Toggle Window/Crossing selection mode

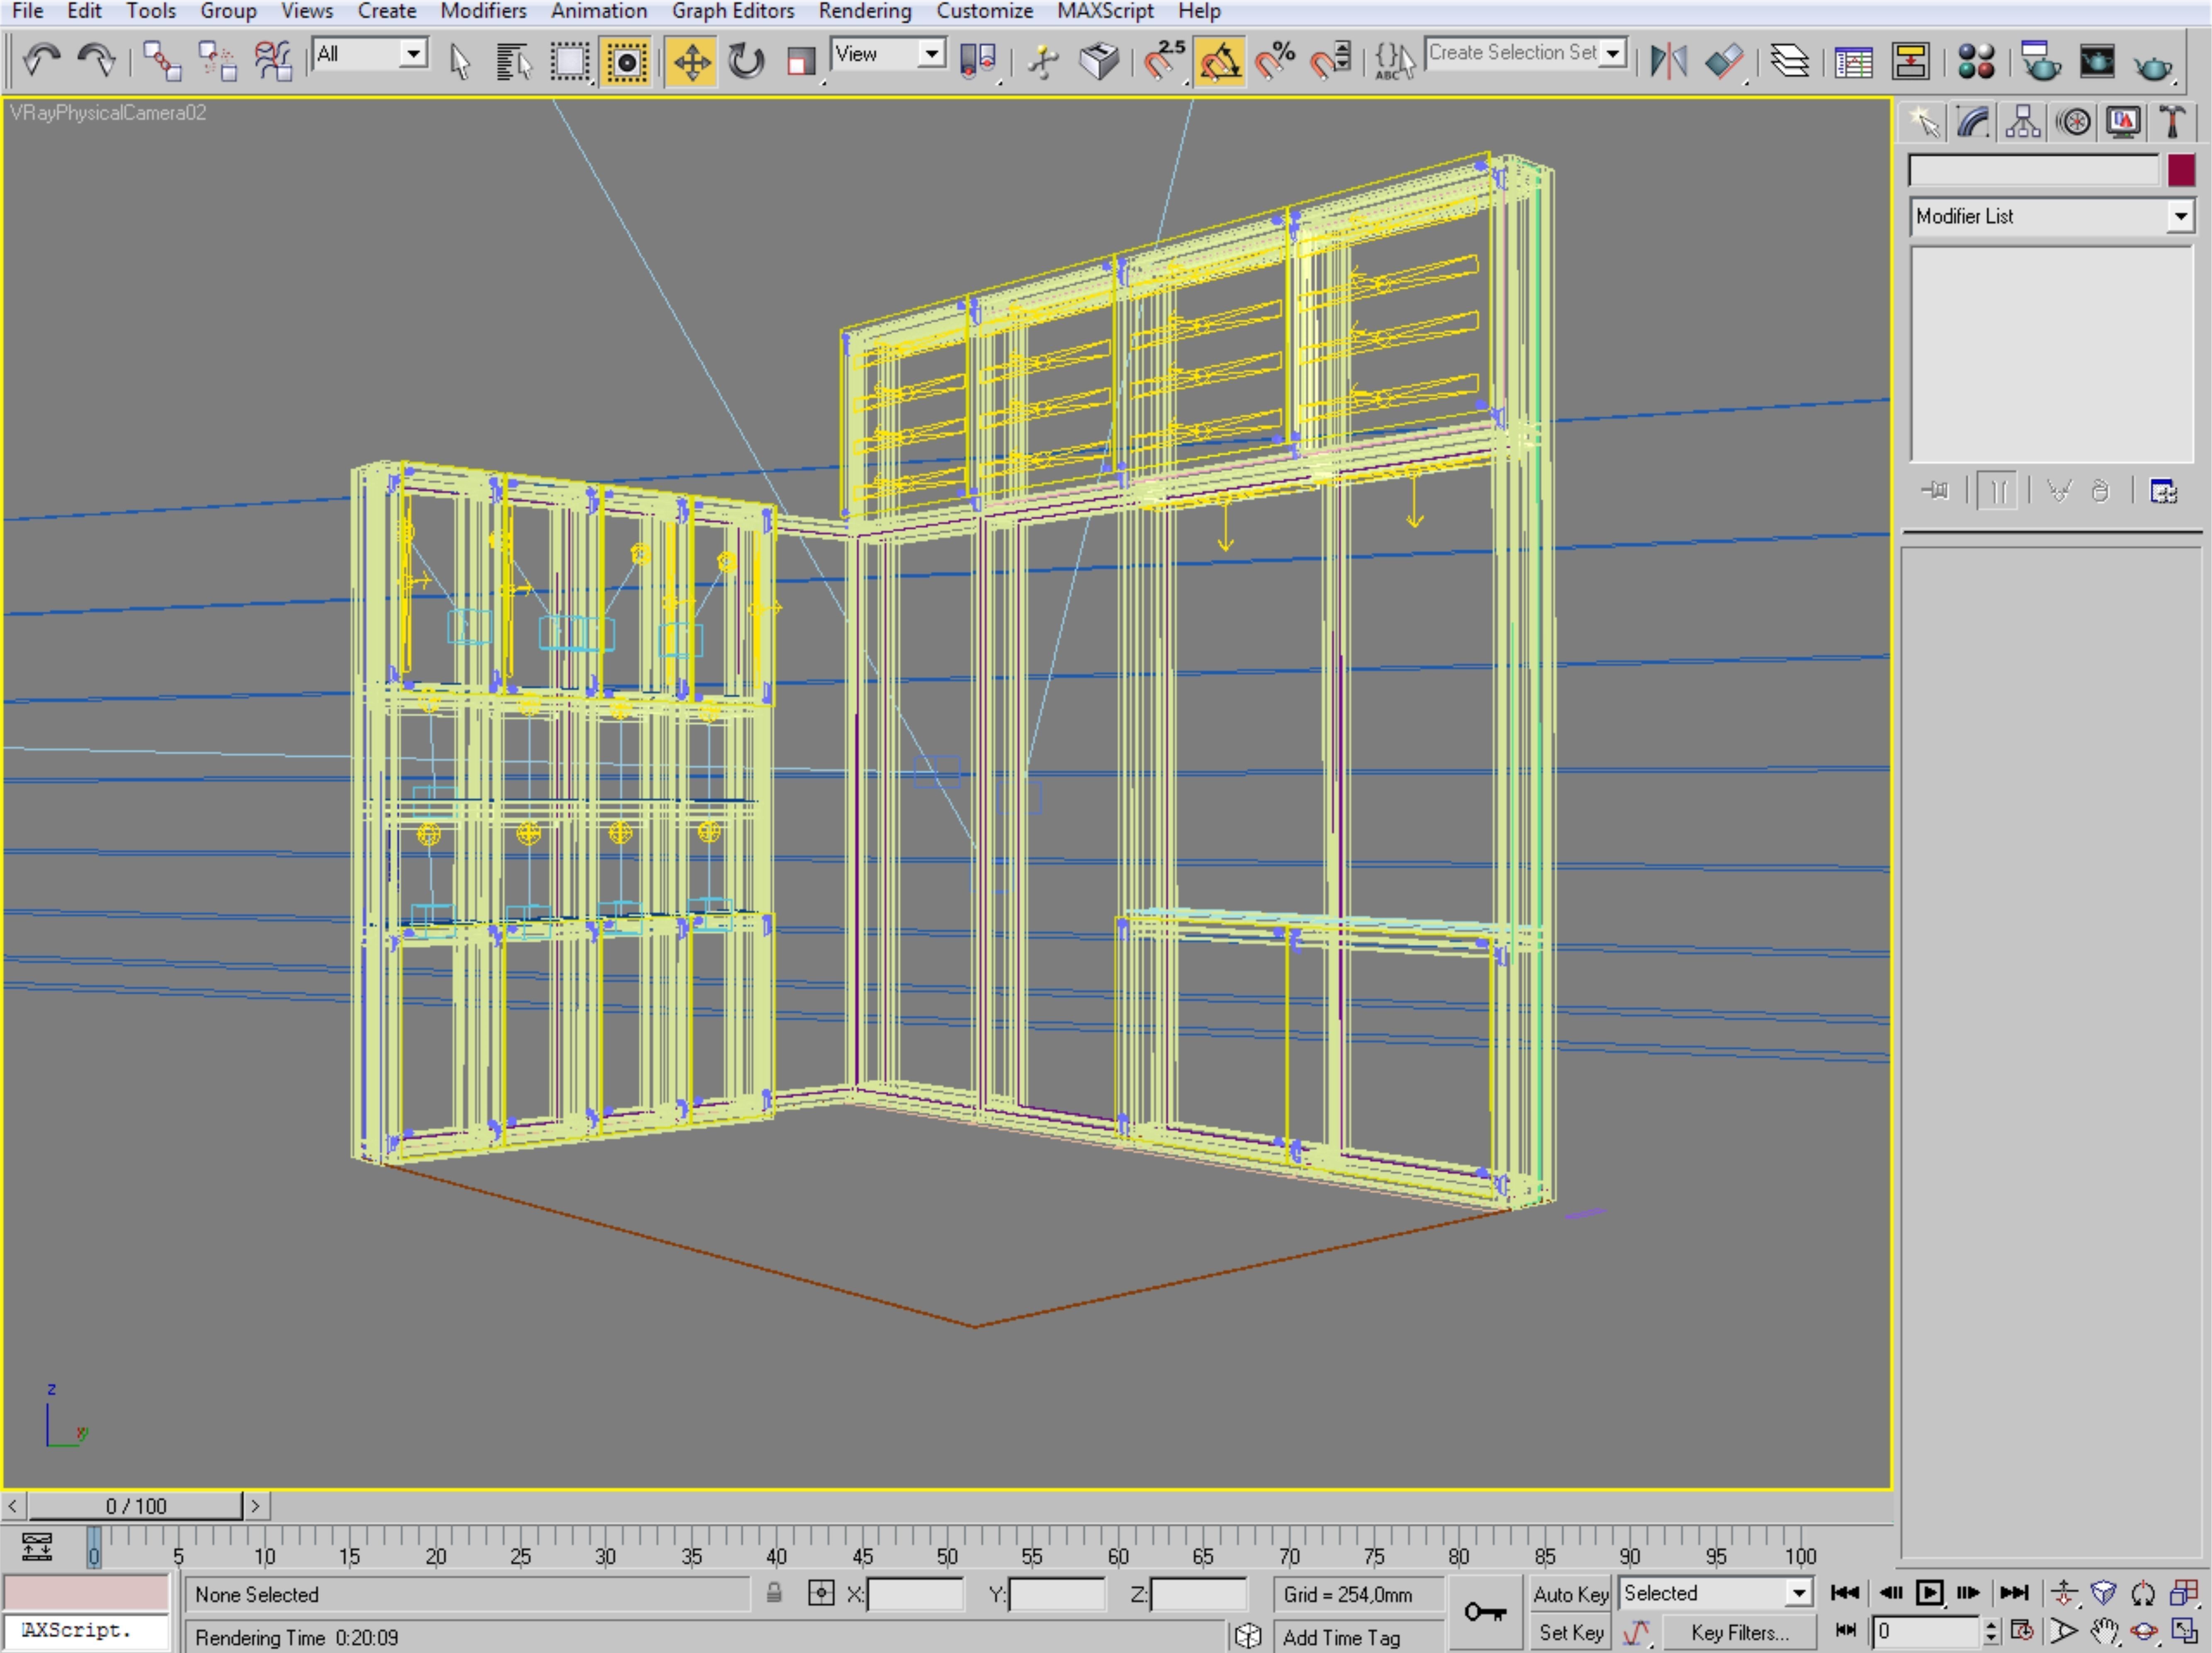point(627,62)
